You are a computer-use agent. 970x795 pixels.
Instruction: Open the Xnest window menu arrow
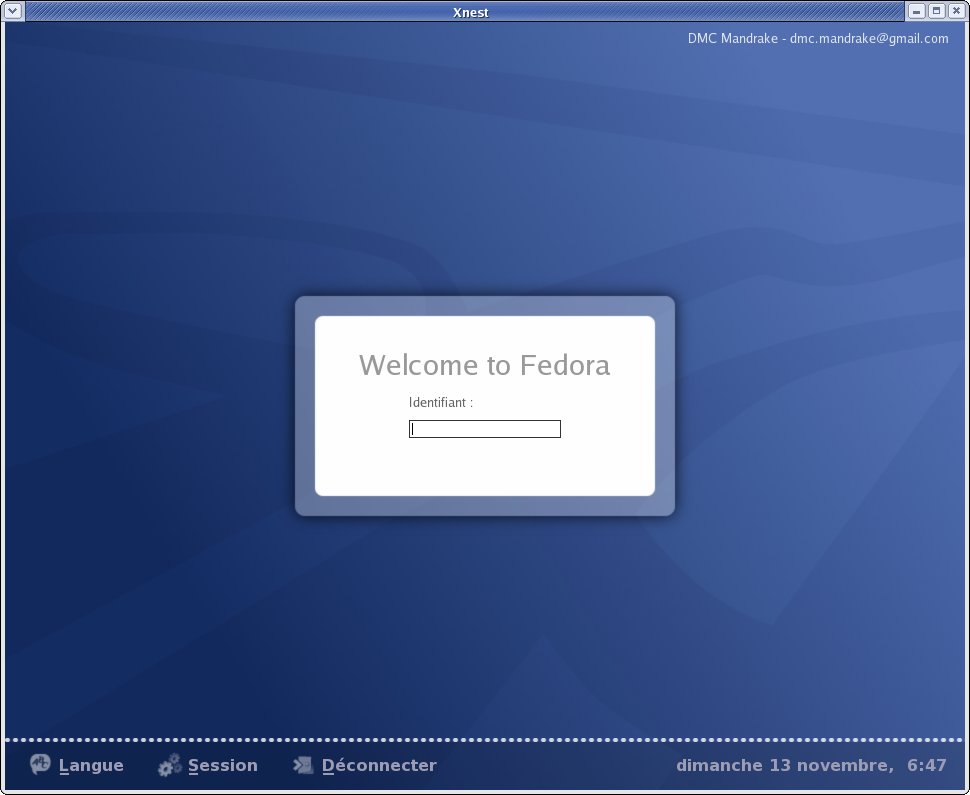pyautogui.click(x=13, y=11)
